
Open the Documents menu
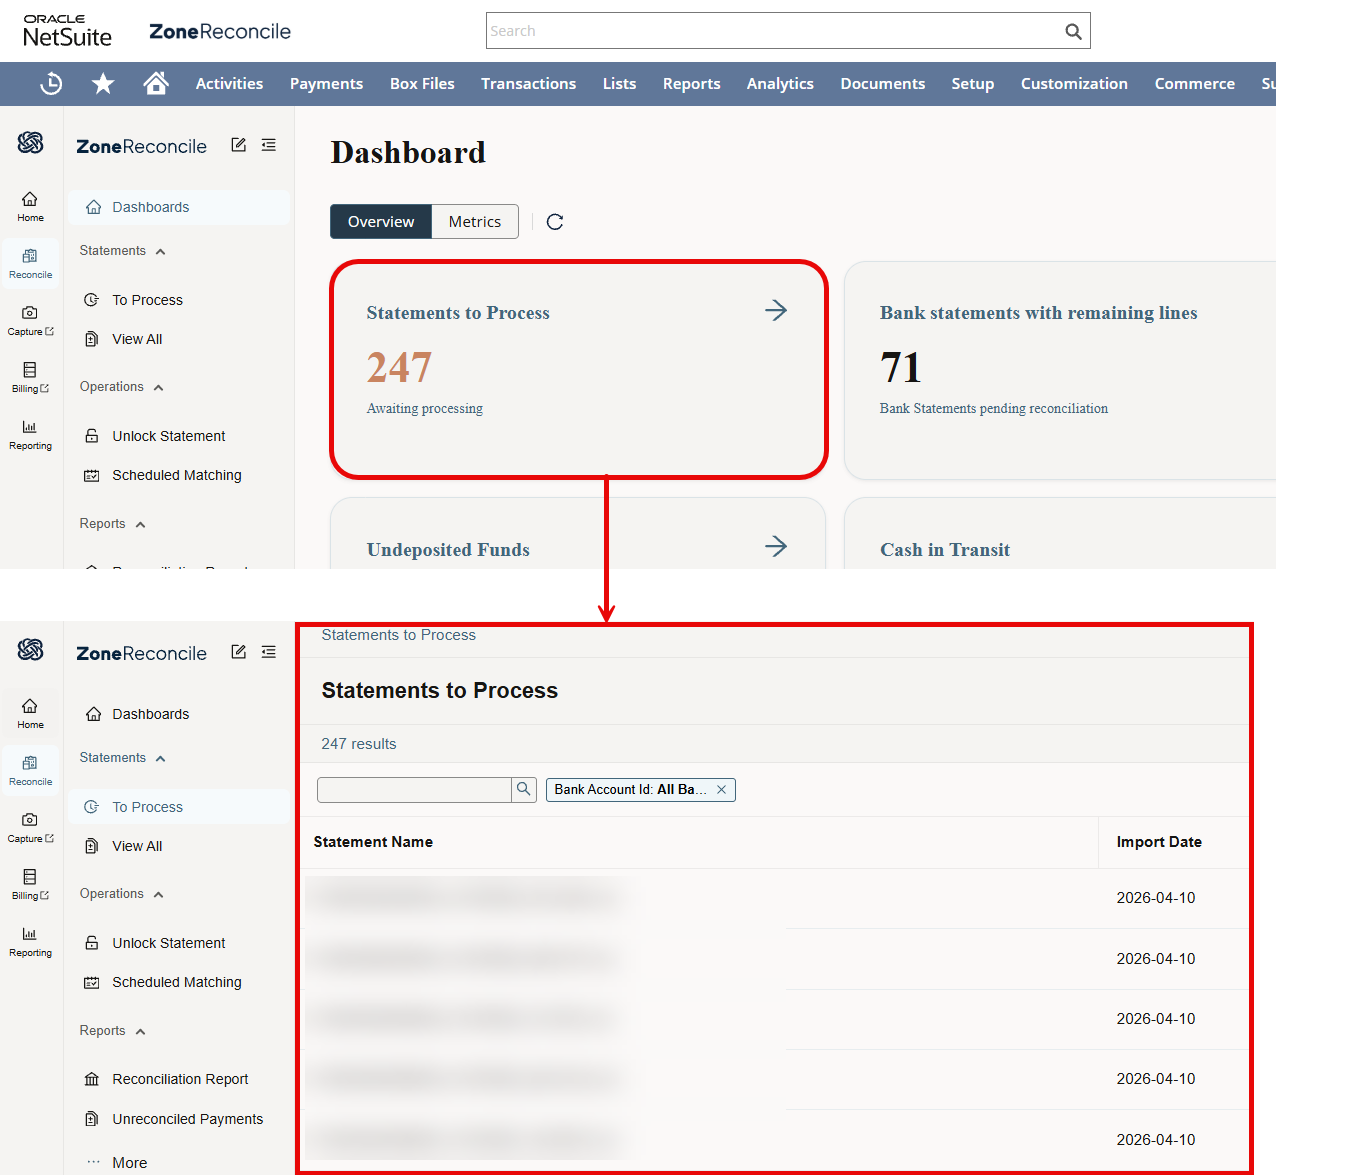click(882, 84)
